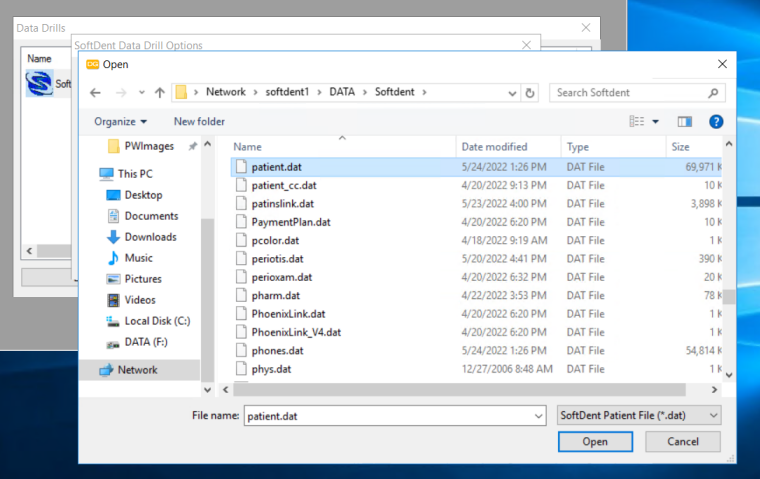Viewport: 760px width, 479px height.
Task: Select Local Disk (C:) drive
Action: (x=157, y=321)
